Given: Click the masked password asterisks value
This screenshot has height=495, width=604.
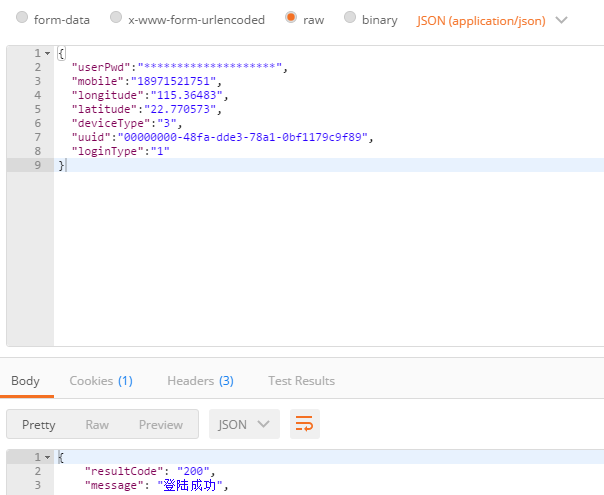Looking at the screenshot, I should click(x=210, y=67).
